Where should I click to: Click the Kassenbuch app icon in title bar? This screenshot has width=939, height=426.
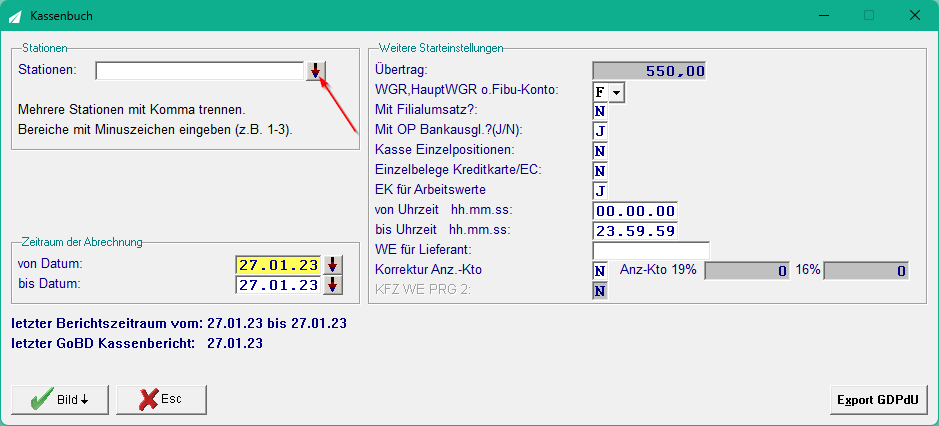16,16
